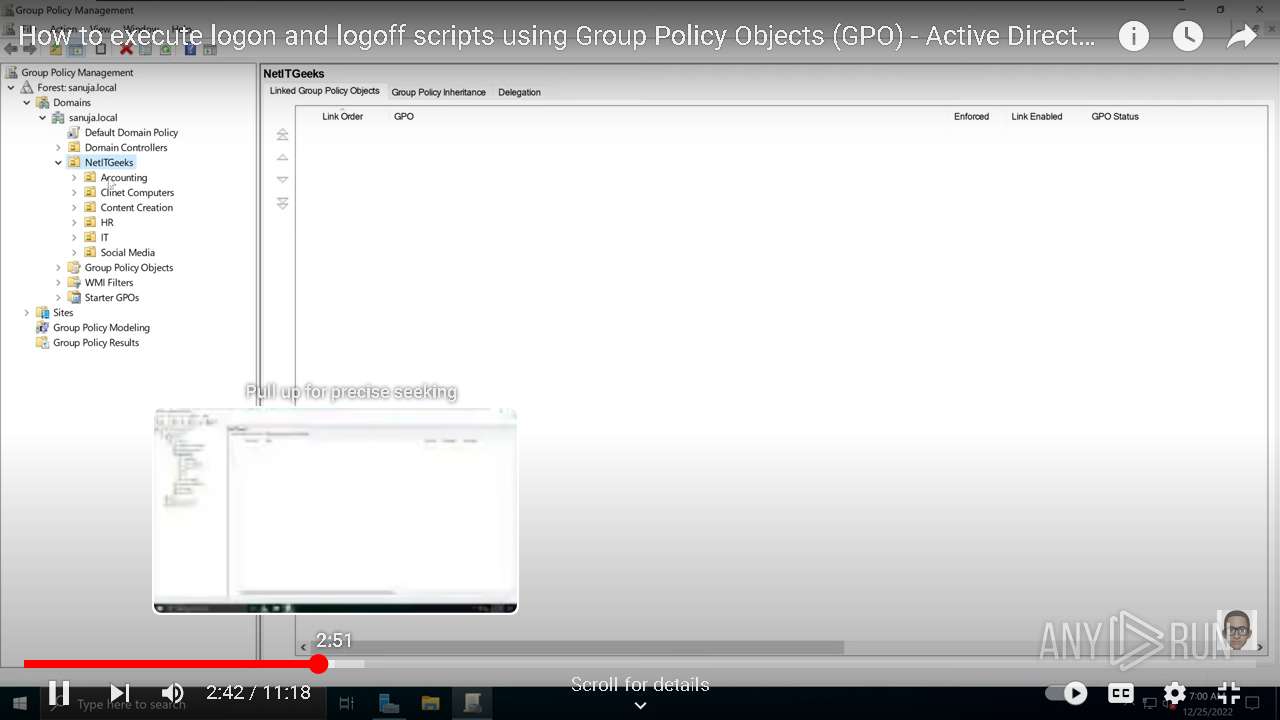
Task: Open Group Policy Modeling
Action: (x=101, y=328)
